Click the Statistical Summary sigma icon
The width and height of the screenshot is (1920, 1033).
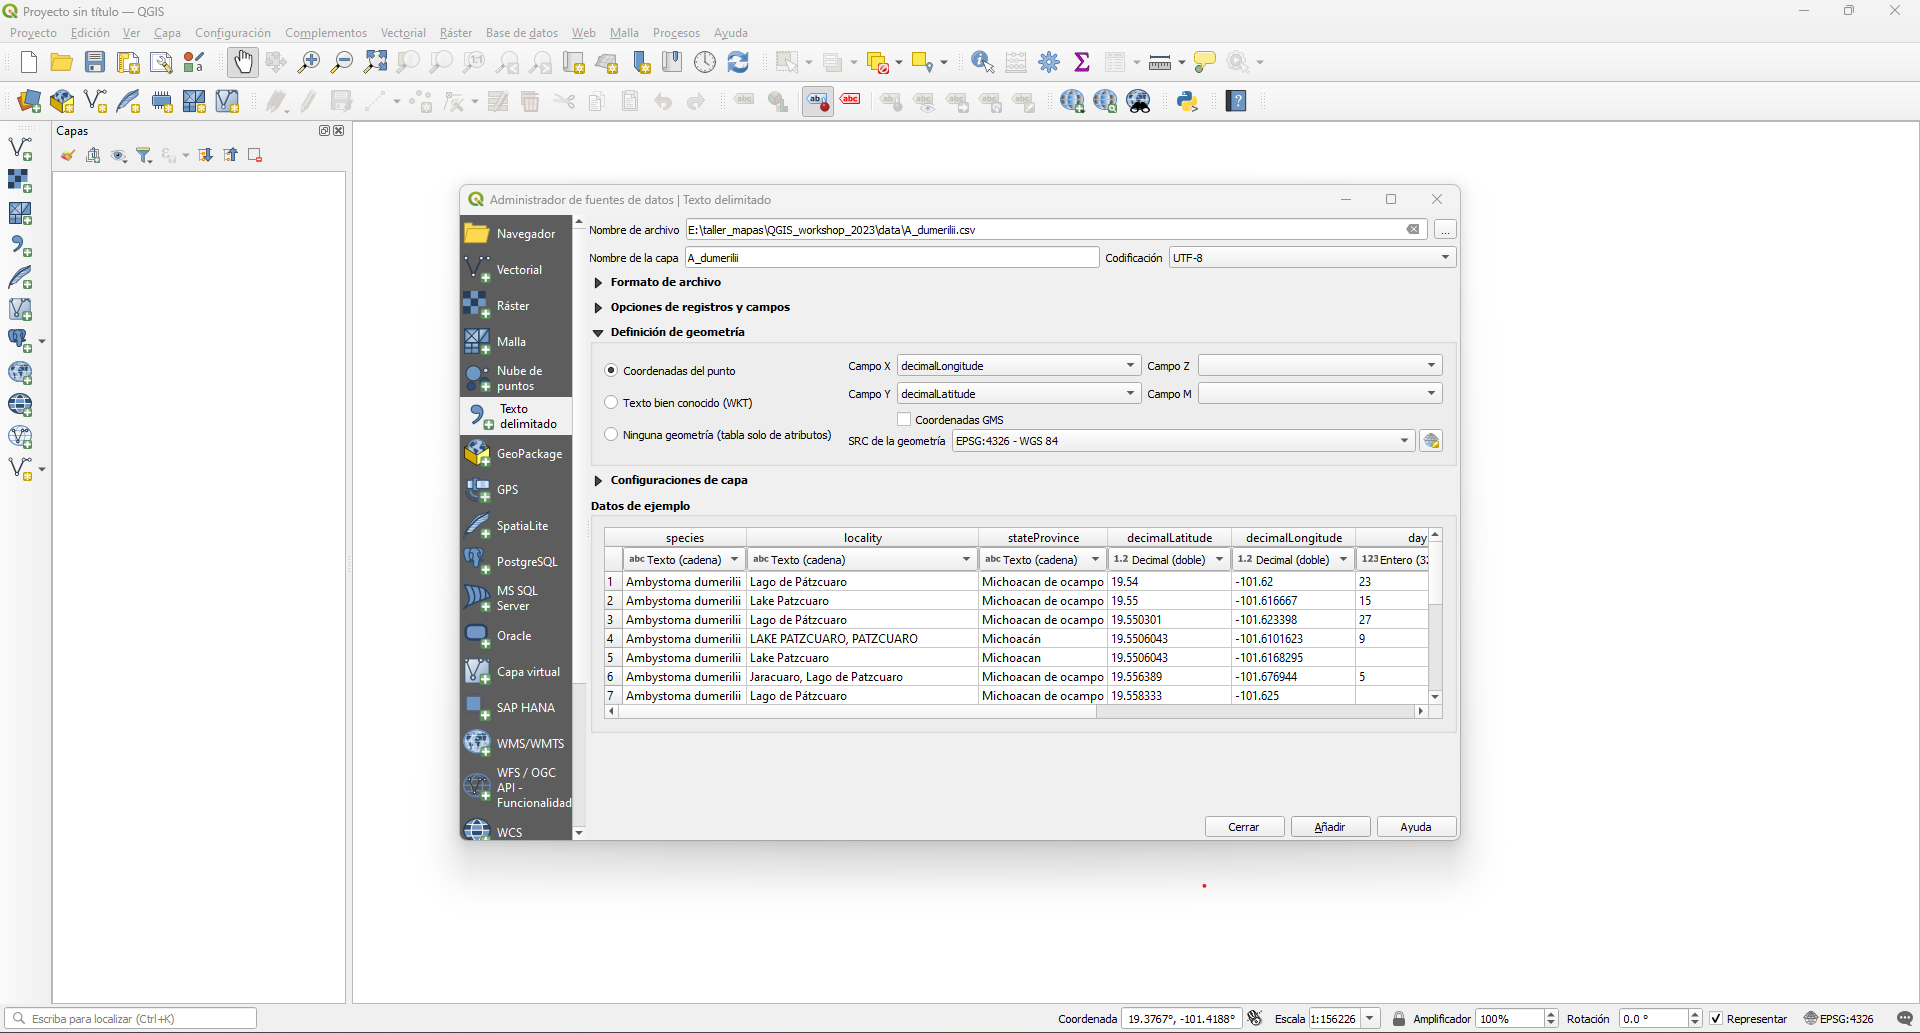tap(1082, 62)
